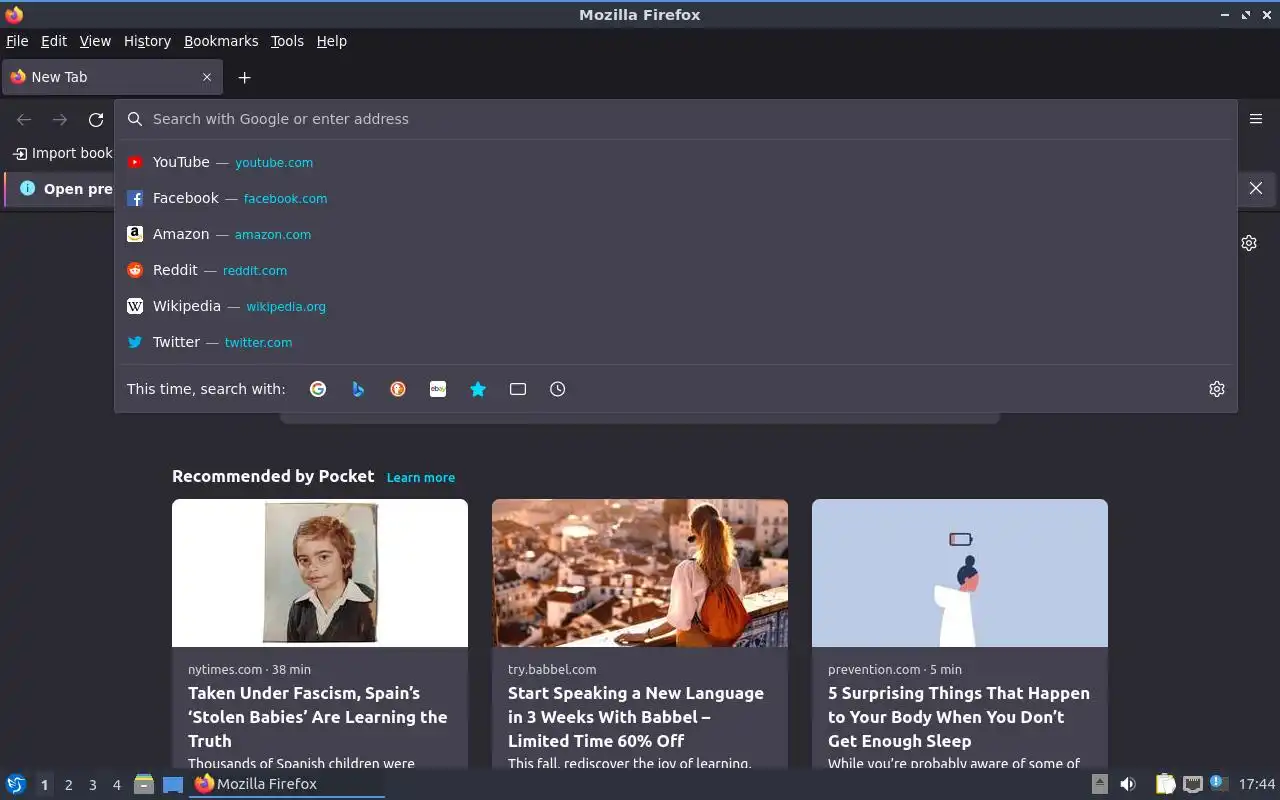This screenshot has height=800, width=1280.
Task: Open the Firefox hamburger application menu
Action: (1256, 118)
